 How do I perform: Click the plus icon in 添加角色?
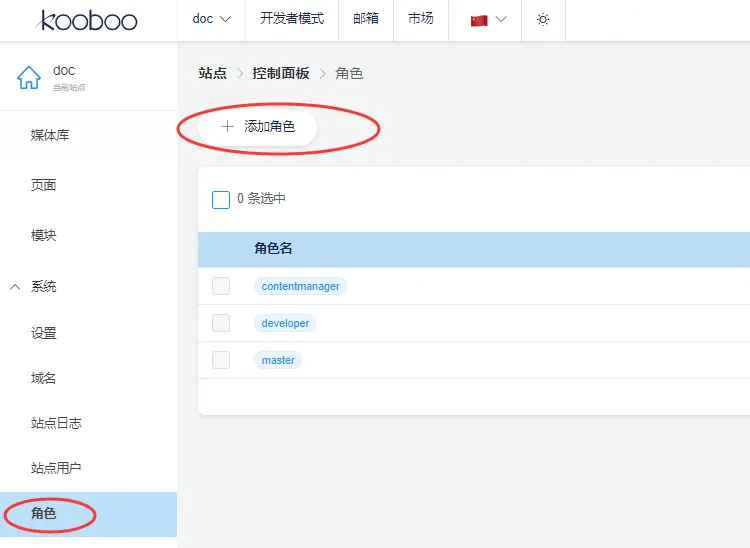click(x=227, y=127)
